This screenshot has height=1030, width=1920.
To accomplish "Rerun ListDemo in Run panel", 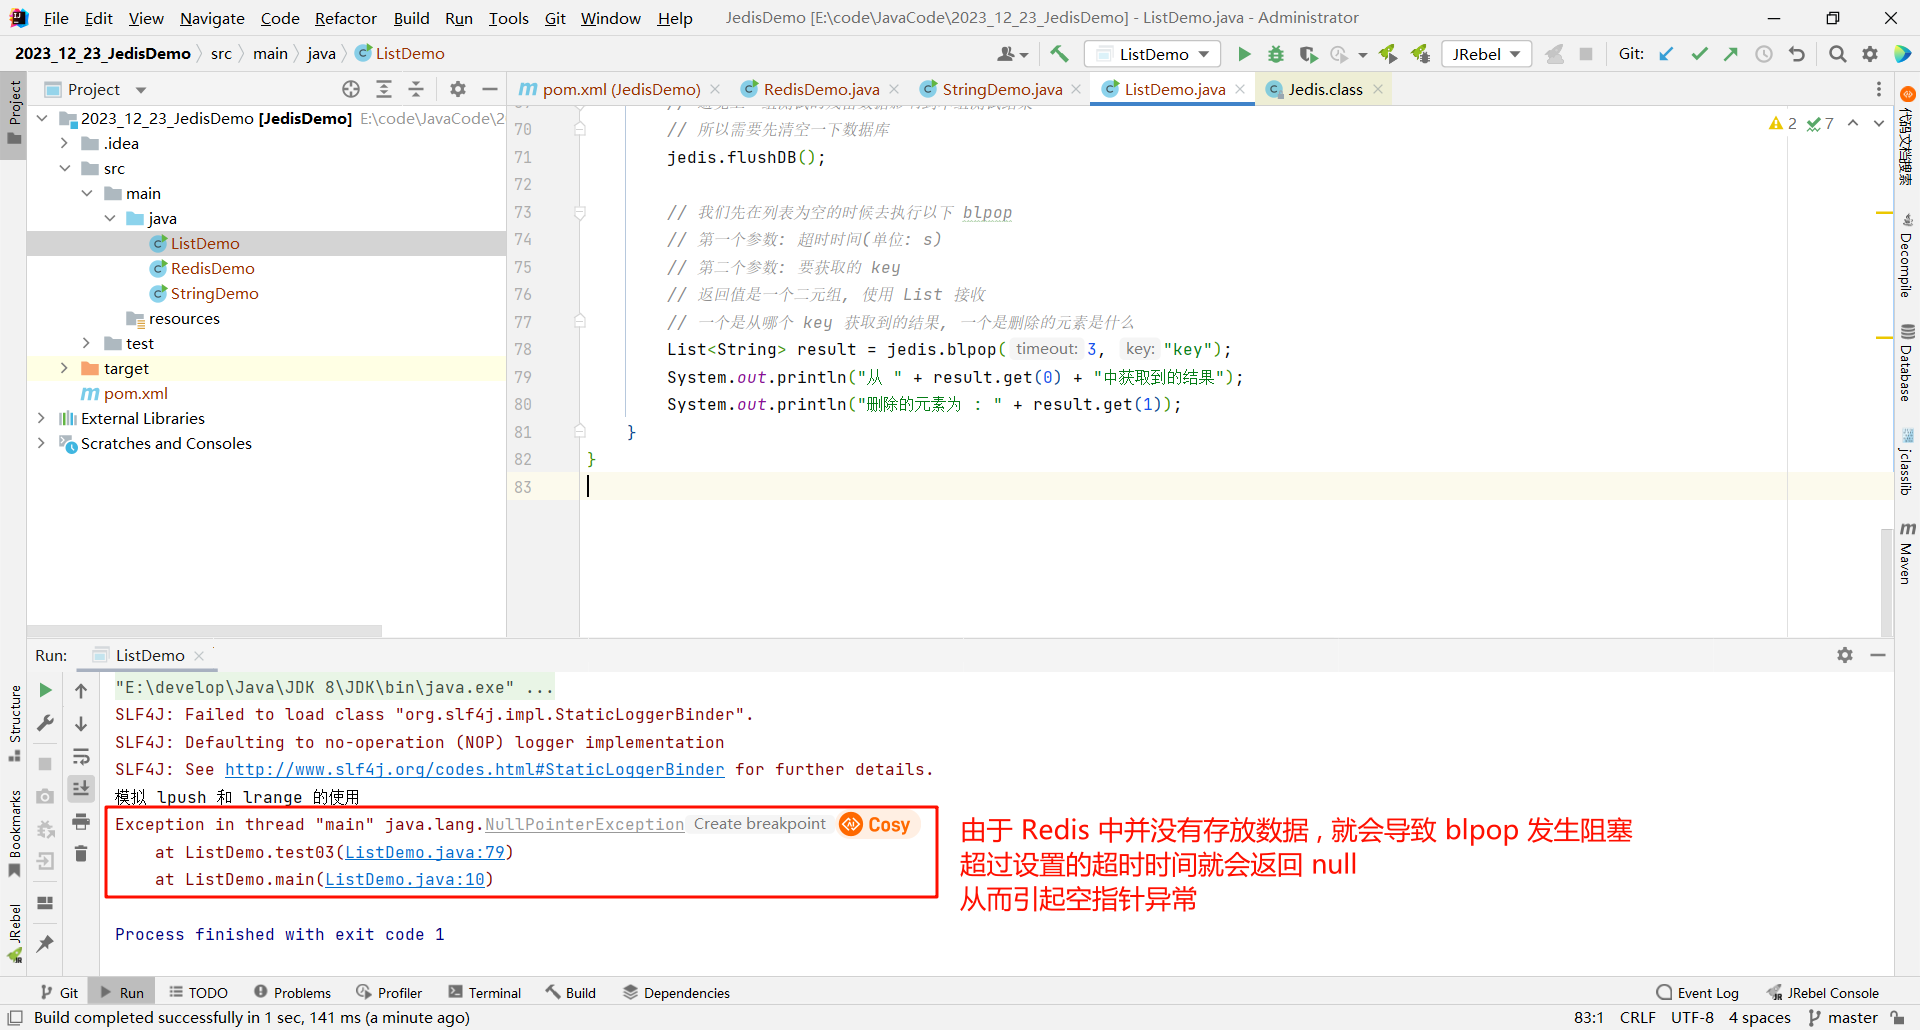I will pos(45,690).
